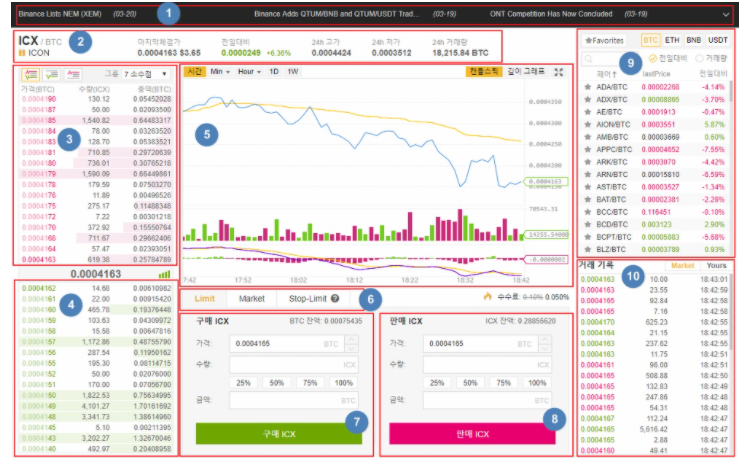739x461 pixels.
Task: Switch to BNB market tab
Action: (693, 40)
